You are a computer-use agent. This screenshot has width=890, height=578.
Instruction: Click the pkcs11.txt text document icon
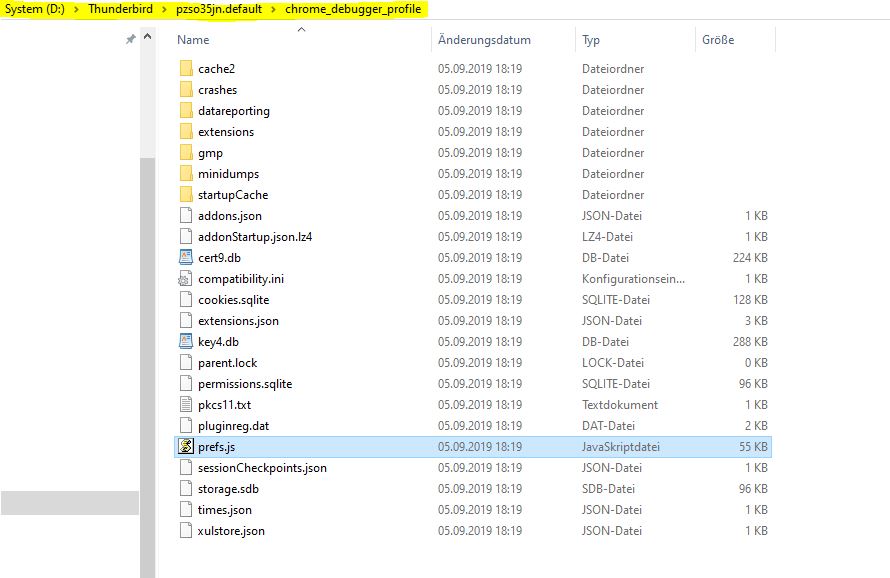pos(186,405)
